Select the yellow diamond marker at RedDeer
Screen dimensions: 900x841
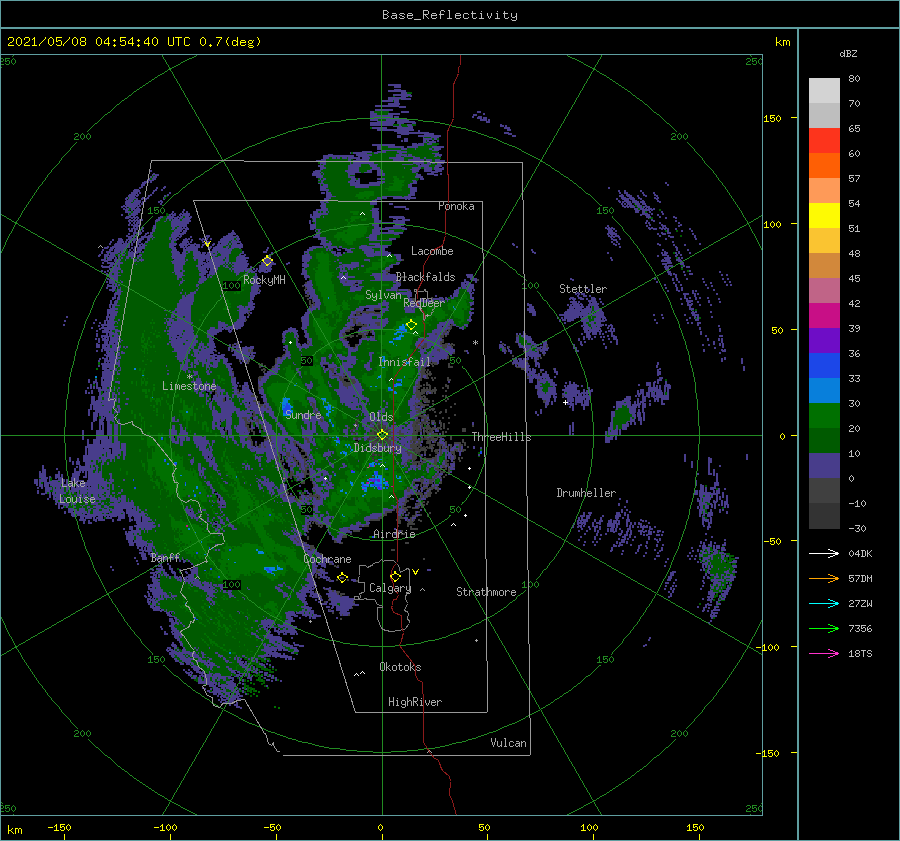[412, 325]
